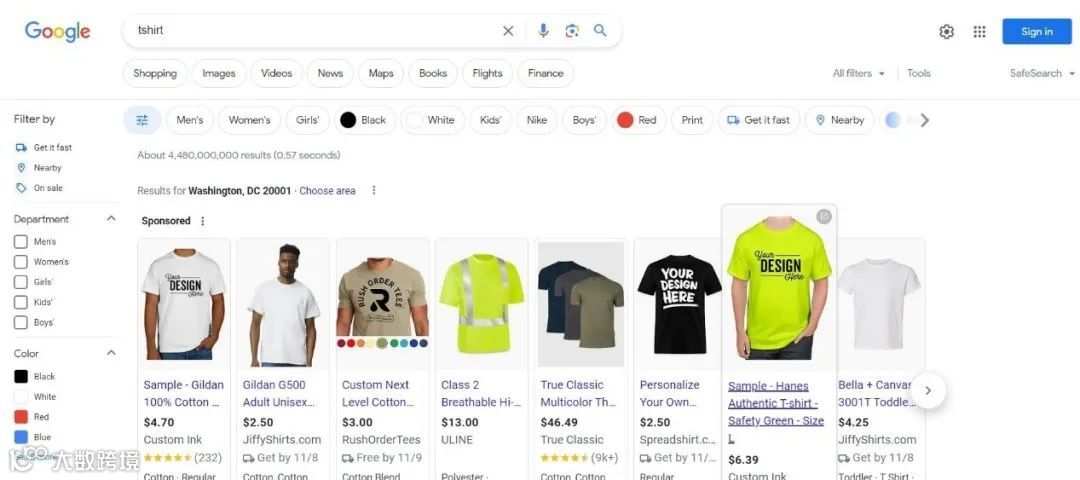
Task: Select the Black color chip
Action: coord(365,120)
